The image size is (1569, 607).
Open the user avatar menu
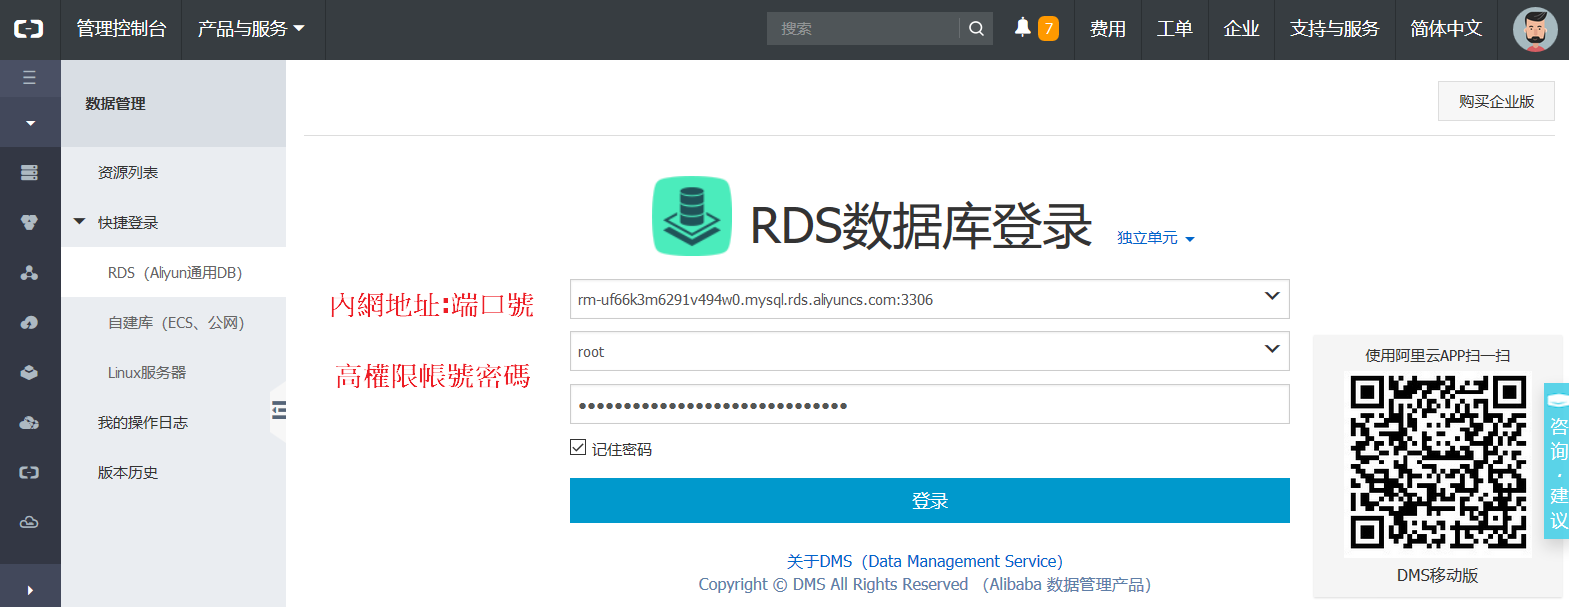click(1534, 29)
